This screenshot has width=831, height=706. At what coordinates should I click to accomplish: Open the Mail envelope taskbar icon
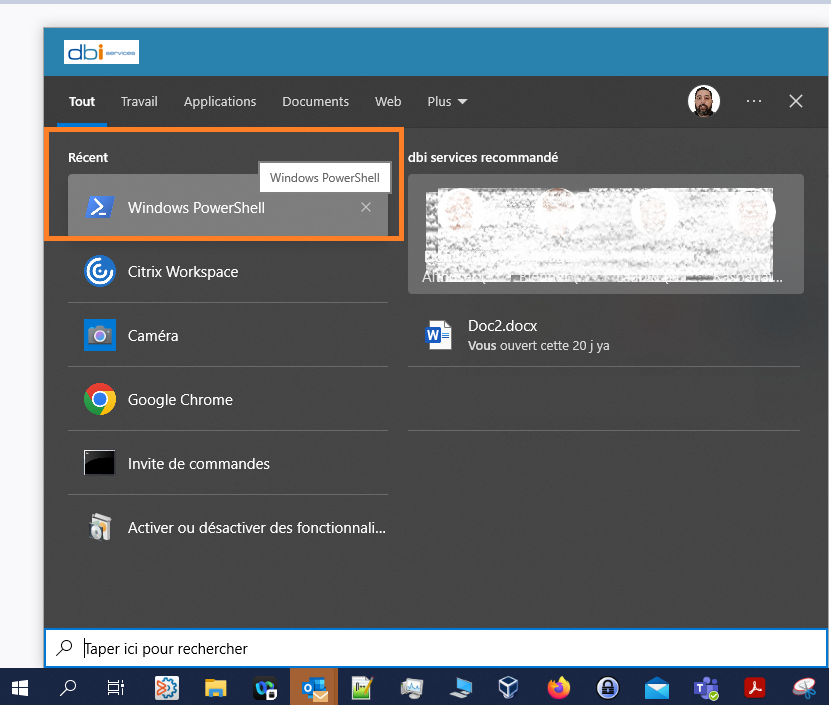(x=657, y=688)
